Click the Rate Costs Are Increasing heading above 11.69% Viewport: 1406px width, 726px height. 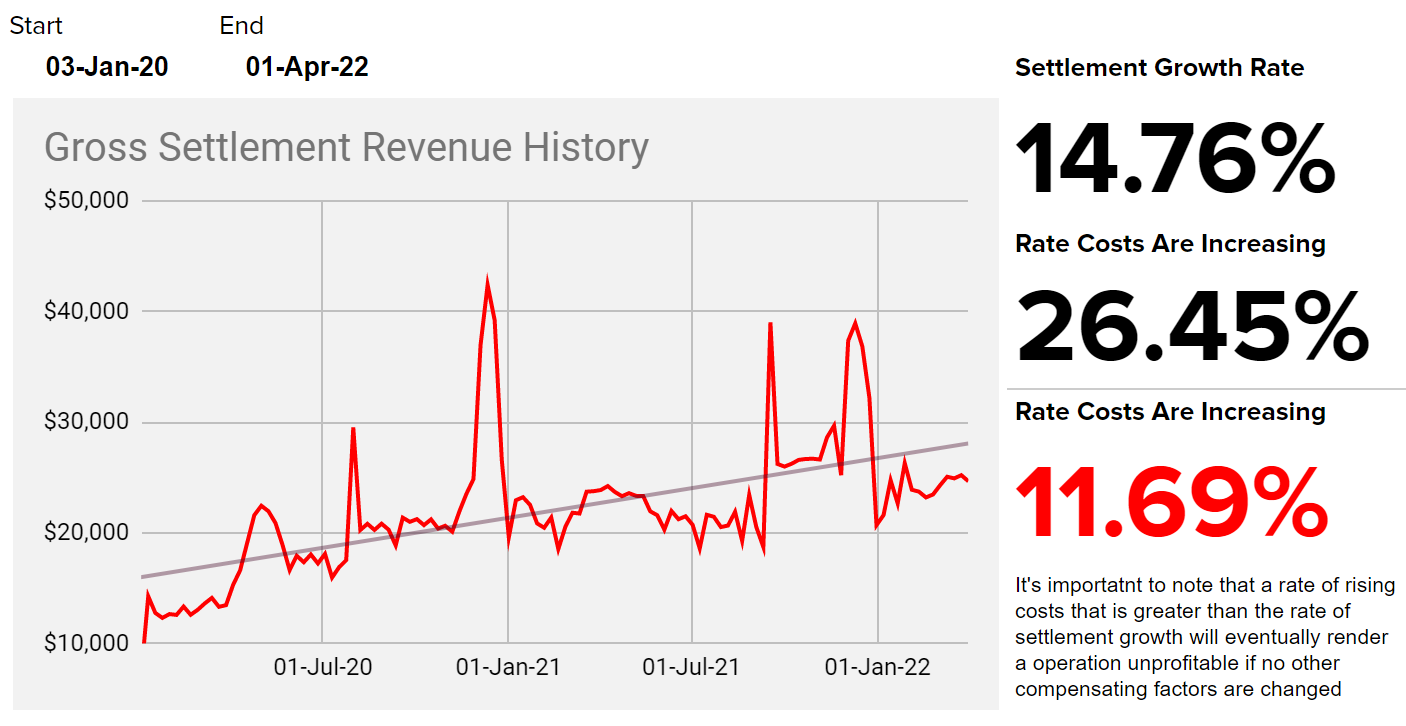coord(1170,412)
